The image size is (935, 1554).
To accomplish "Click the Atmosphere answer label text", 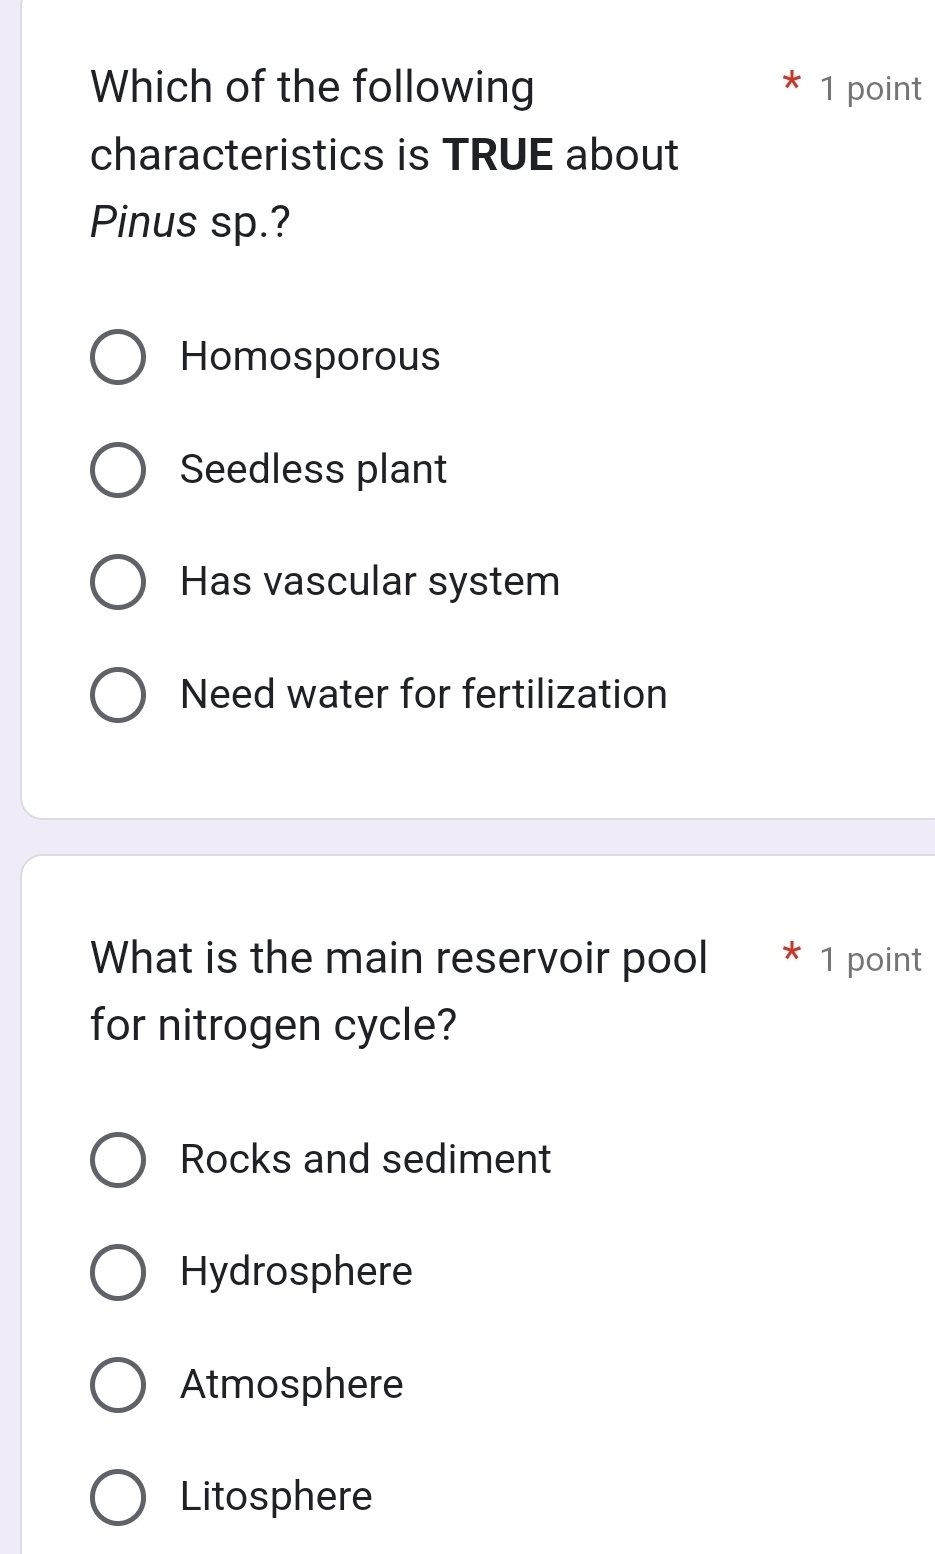I will [x=290, y=1385].
